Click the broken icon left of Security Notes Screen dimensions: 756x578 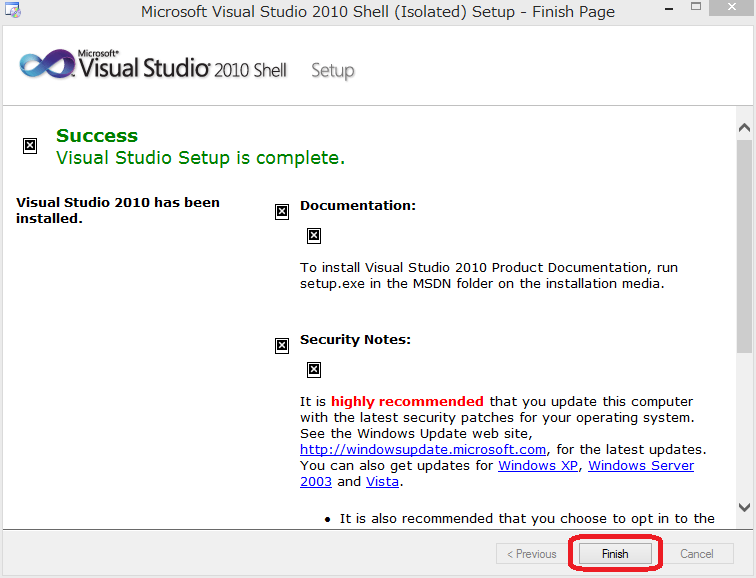[x=282, y=346]
